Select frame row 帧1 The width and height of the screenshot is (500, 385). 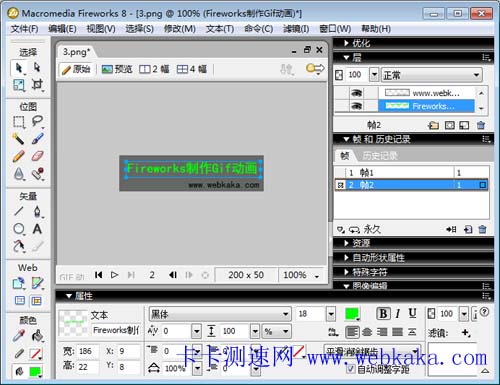click(412, 172)
